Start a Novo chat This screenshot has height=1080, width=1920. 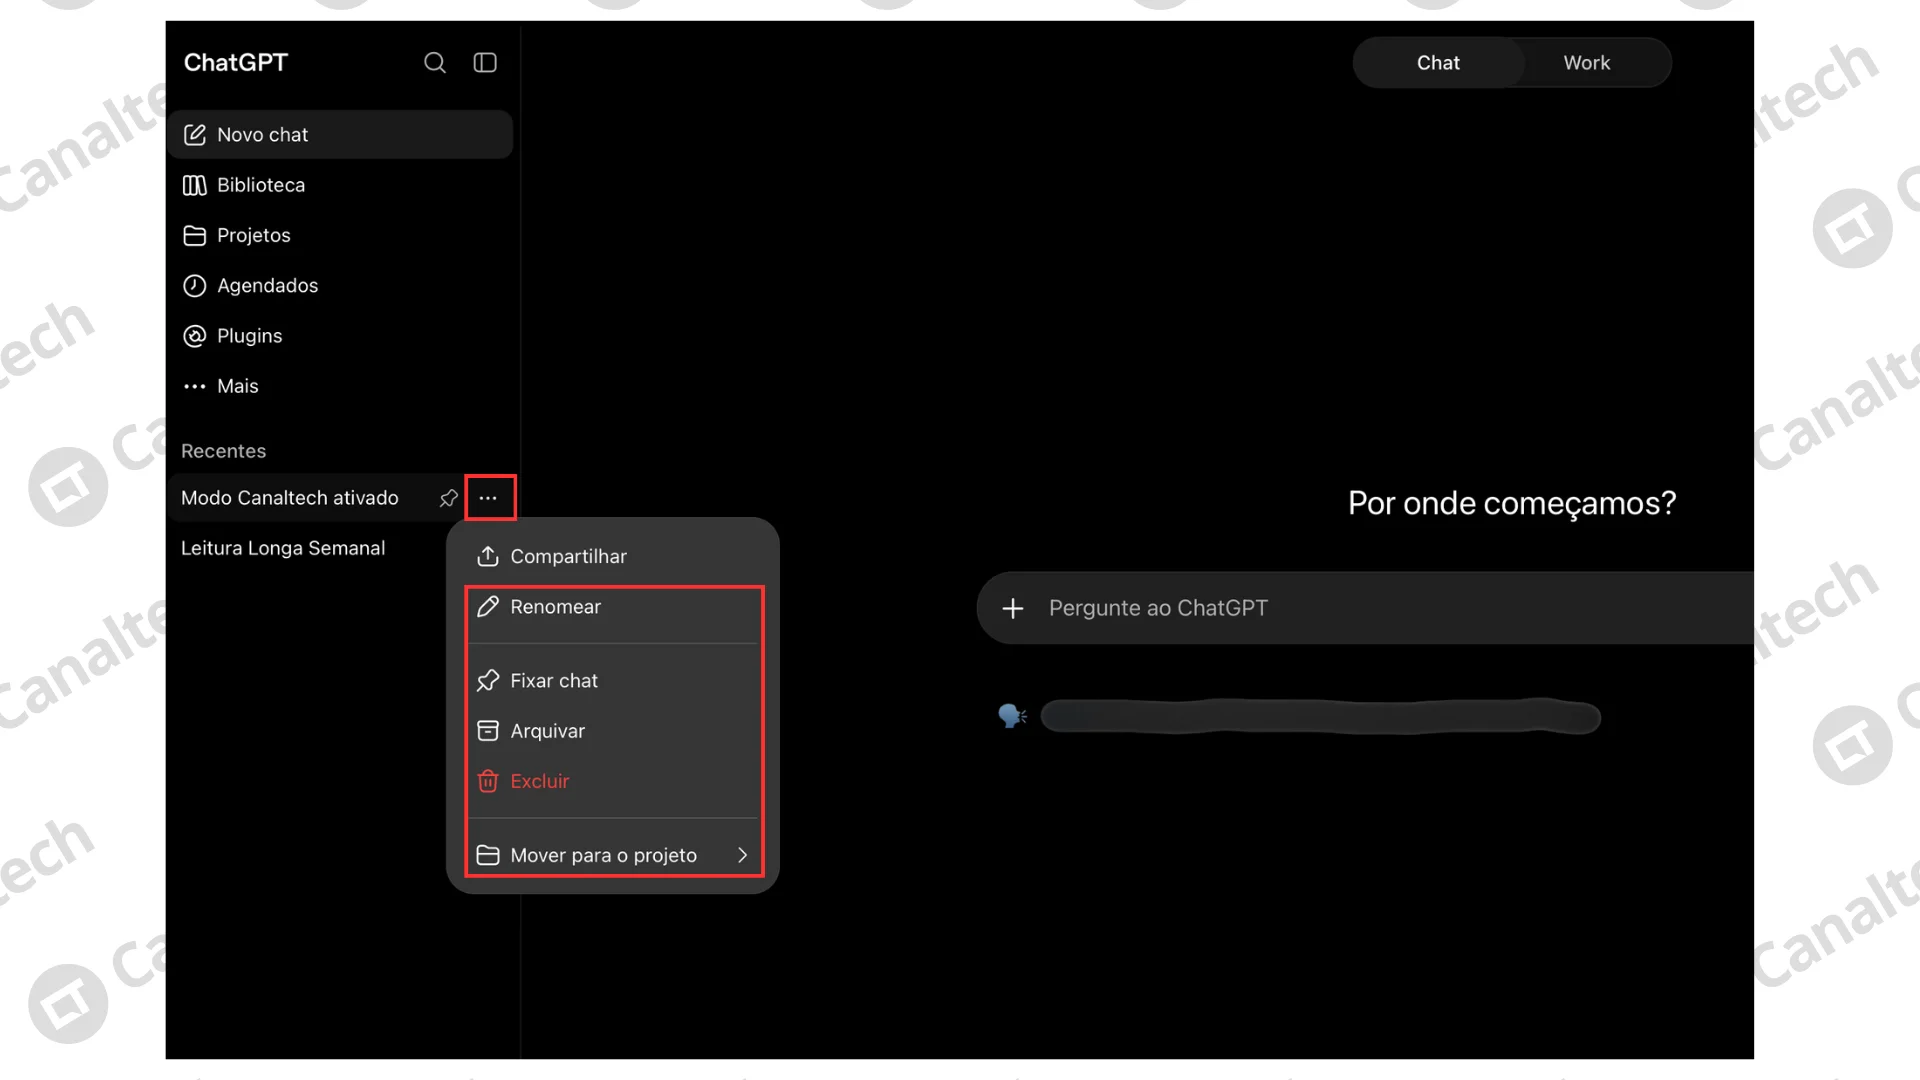340,135
